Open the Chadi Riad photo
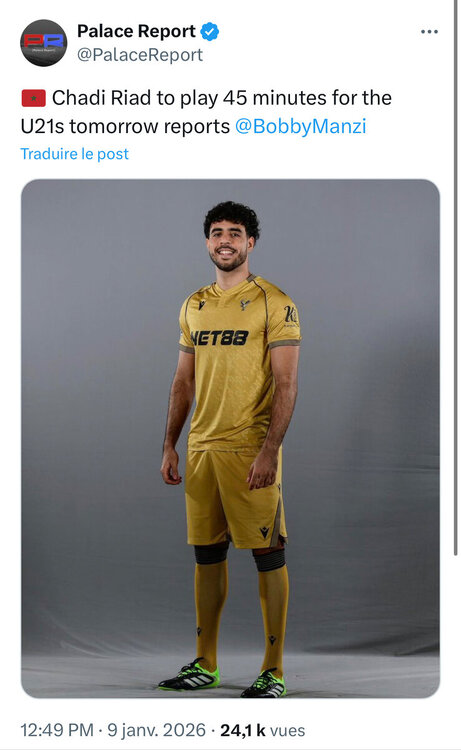Viewport: 461px width, 750px height. tap(230, 438)
